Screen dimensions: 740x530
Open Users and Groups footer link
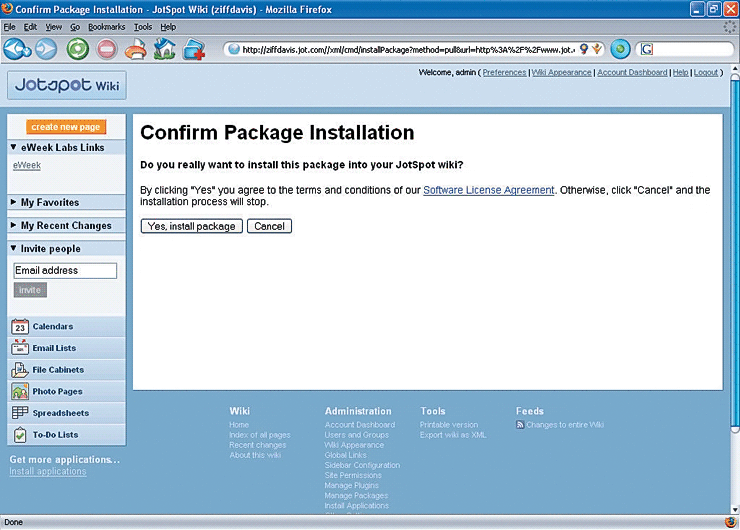pyautogui.click(x=356, y=435)
